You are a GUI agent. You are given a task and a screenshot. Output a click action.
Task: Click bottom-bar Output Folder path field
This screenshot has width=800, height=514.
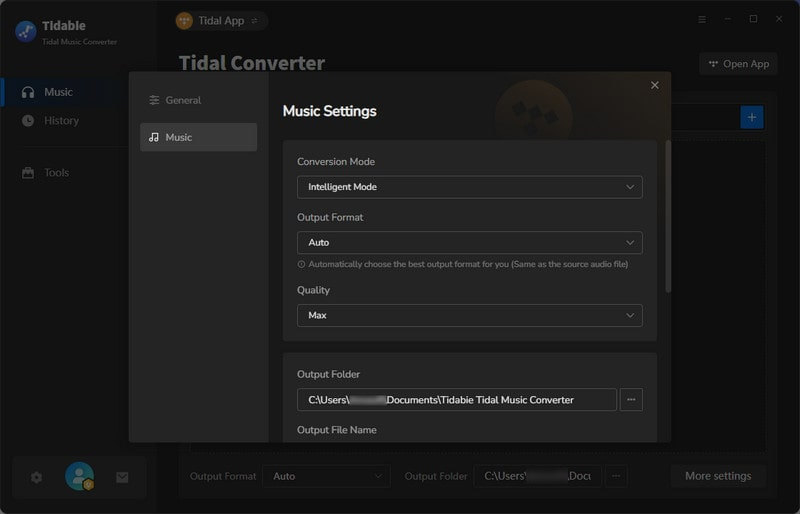537,476
